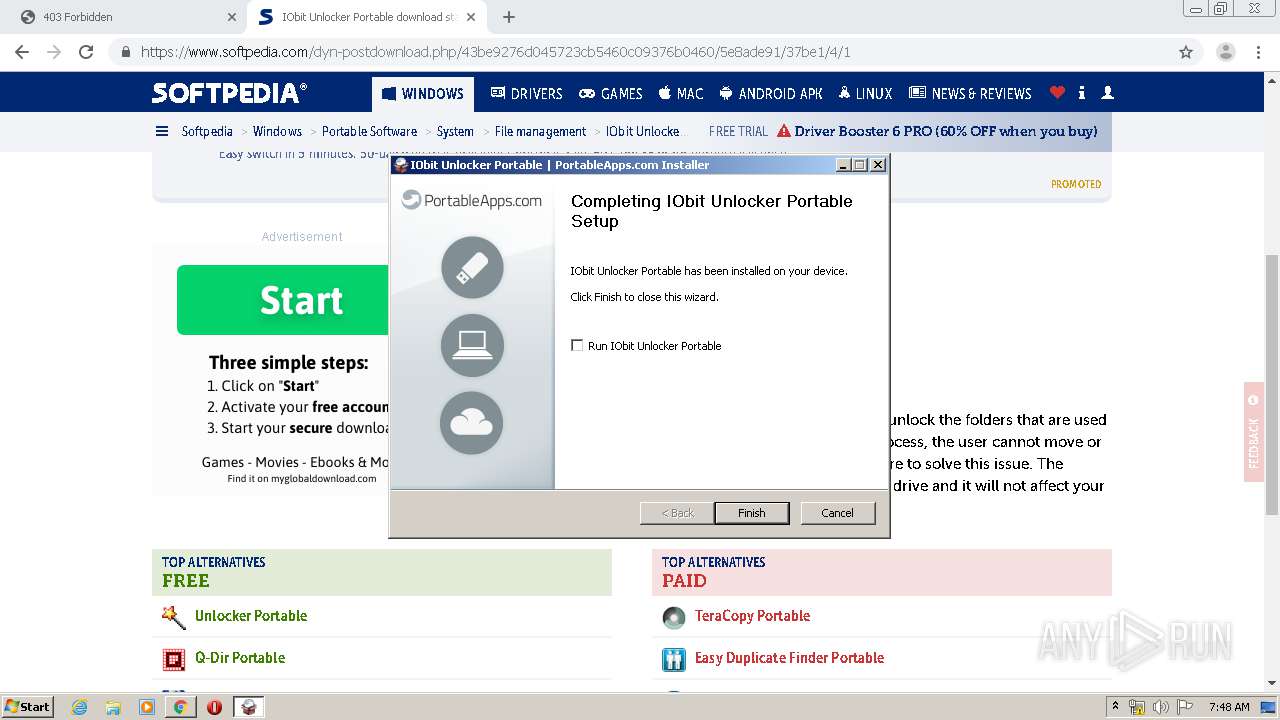The height and width of the screenshot is (720, 1280).
Task: Click Q-Dir Portable icon
Action: pyautogui.click(x=174, y=659)
